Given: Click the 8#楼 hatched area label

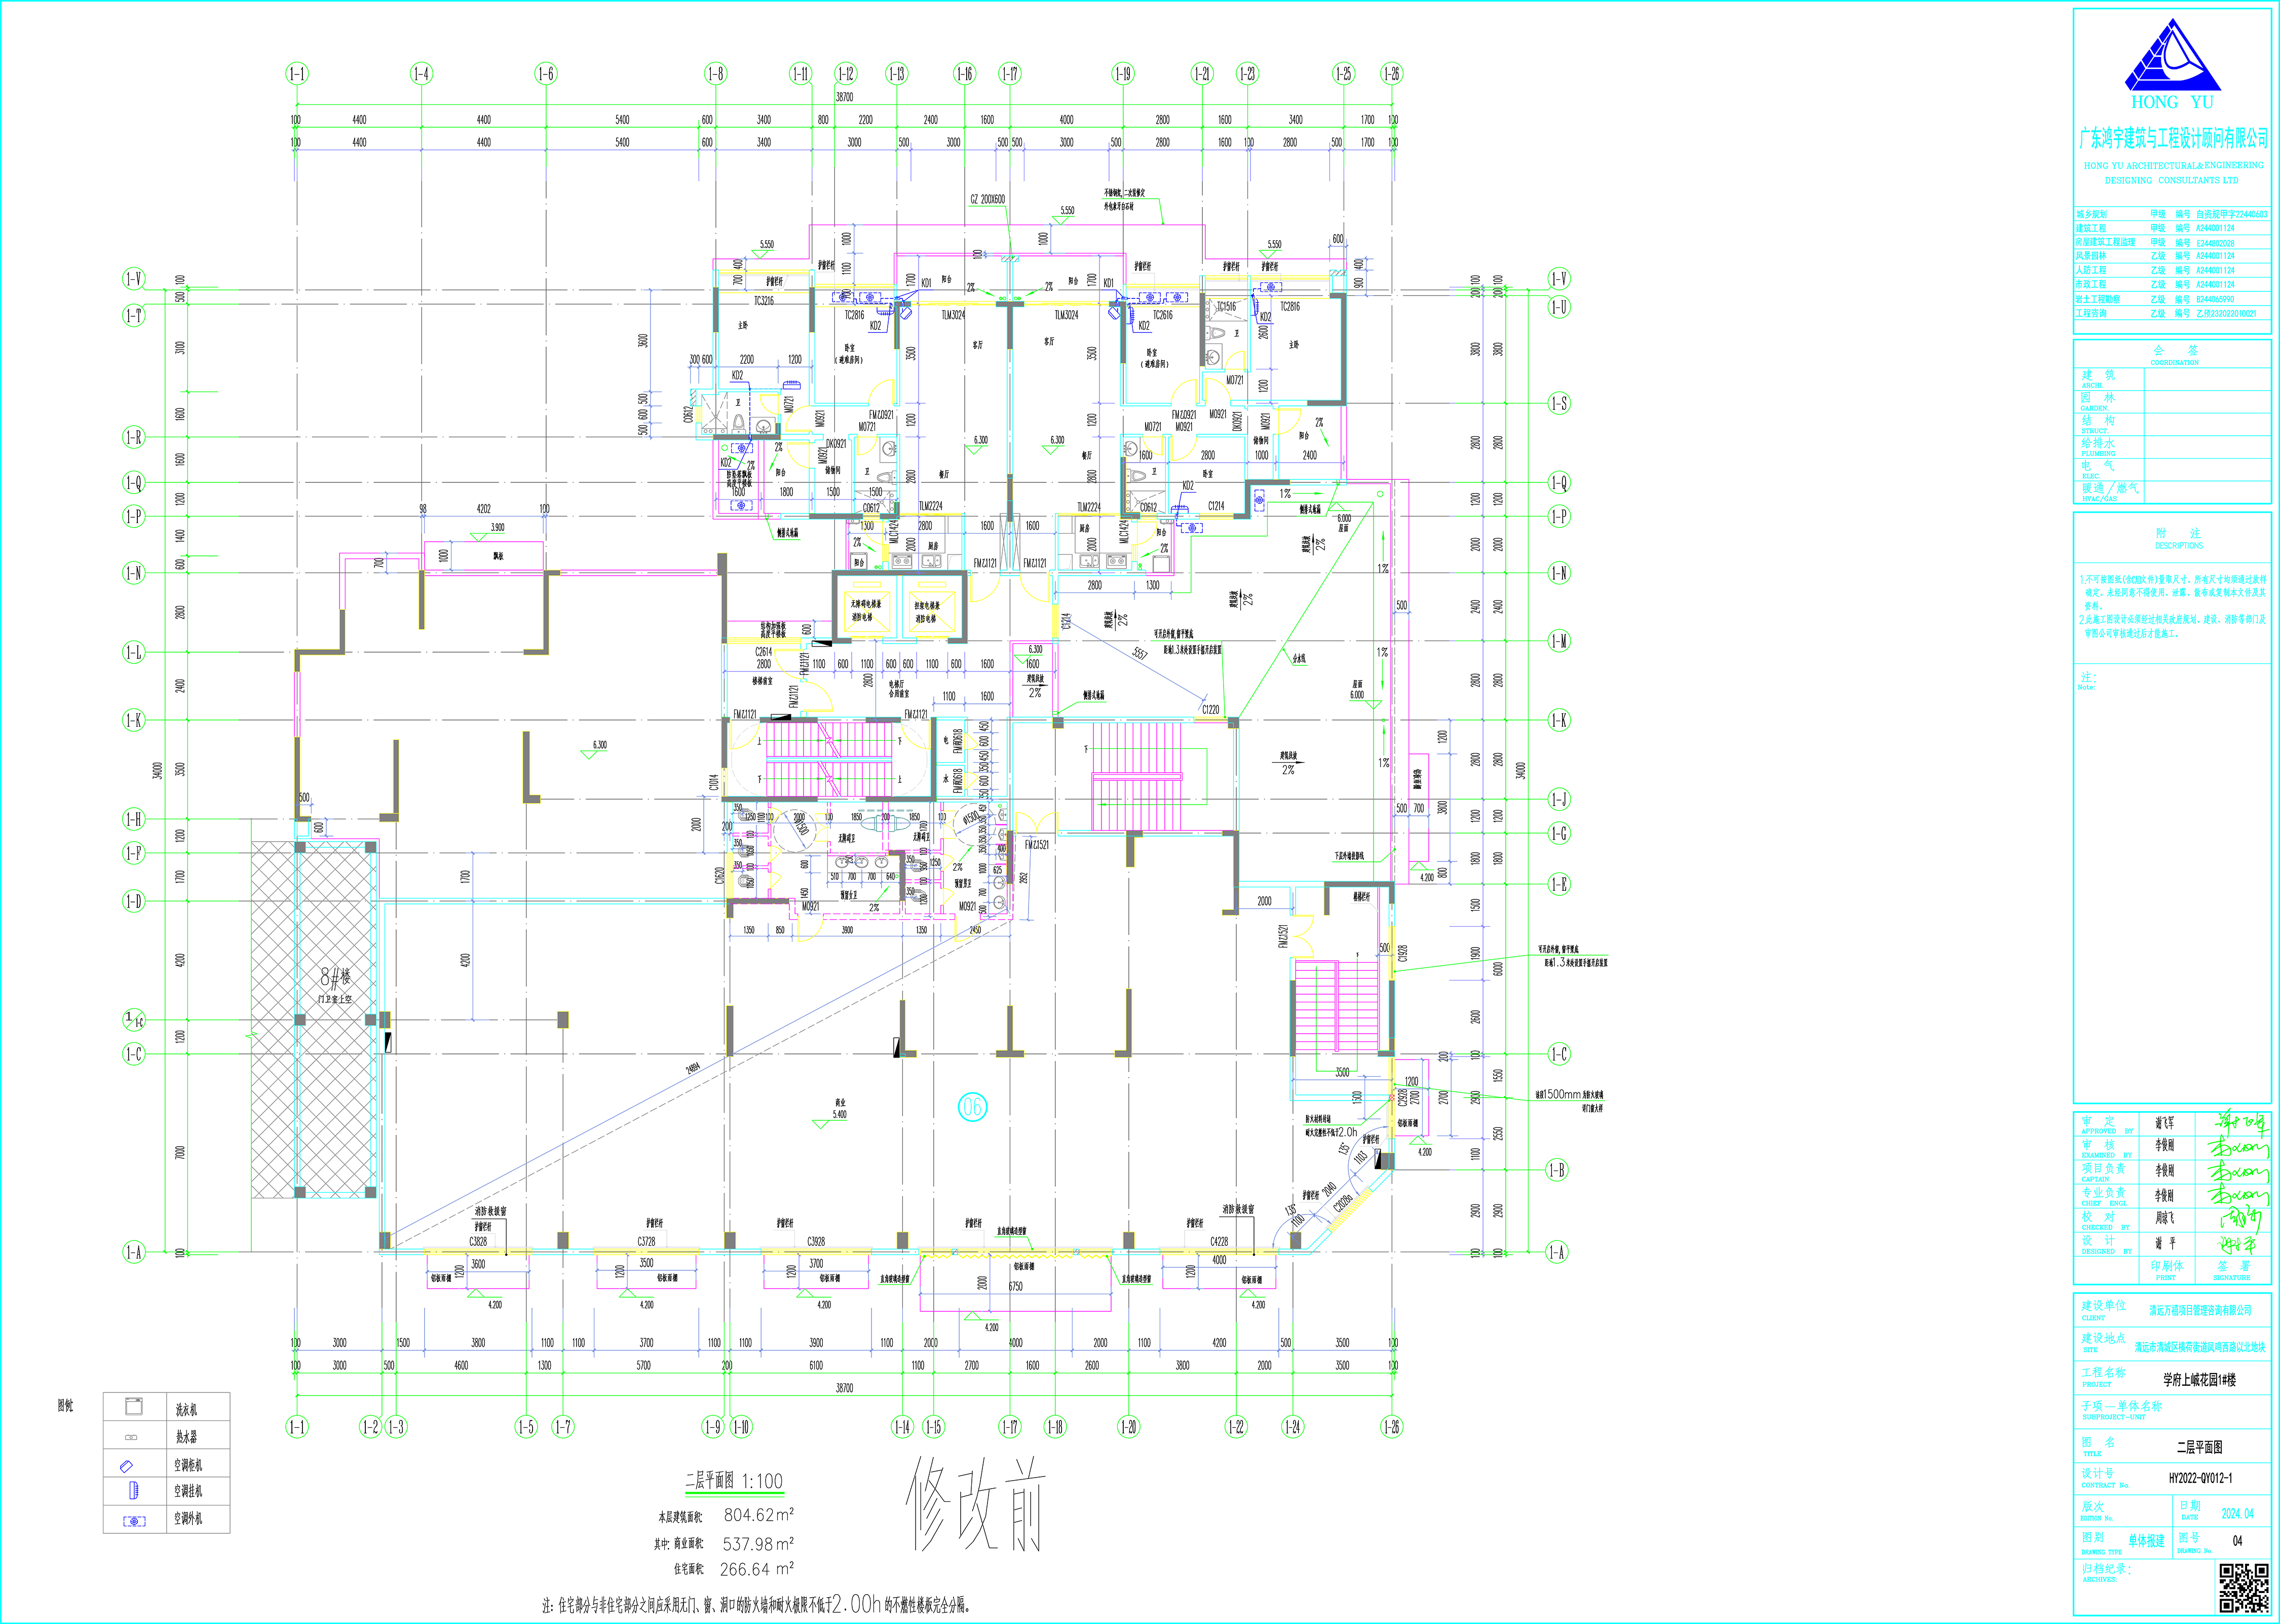Looking at the screenshot, I should 336,976.
